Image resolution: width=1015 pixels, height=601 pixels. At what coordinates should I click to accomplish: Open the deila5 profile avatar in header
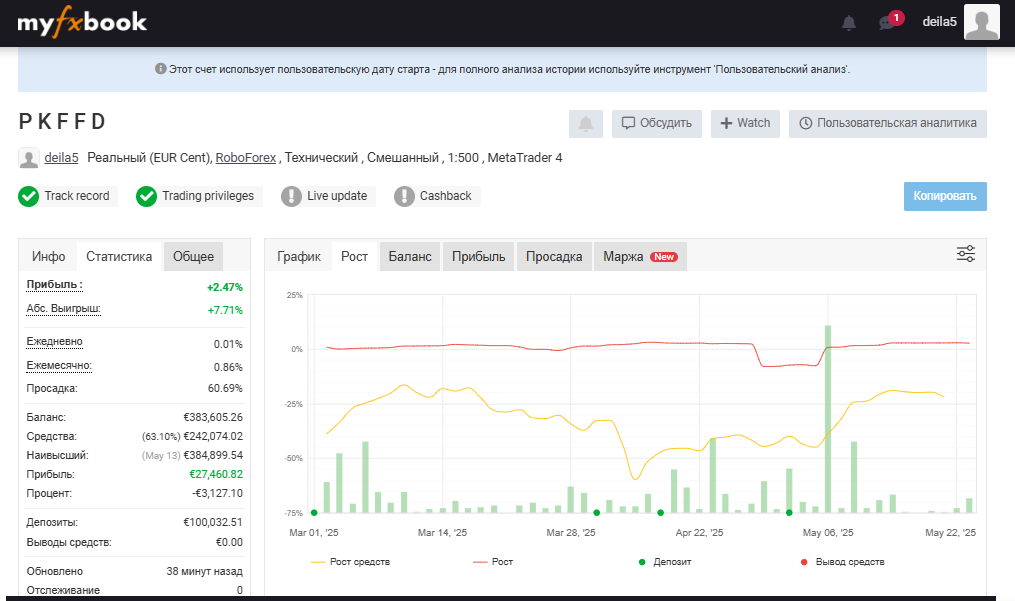tap(981, 22)
